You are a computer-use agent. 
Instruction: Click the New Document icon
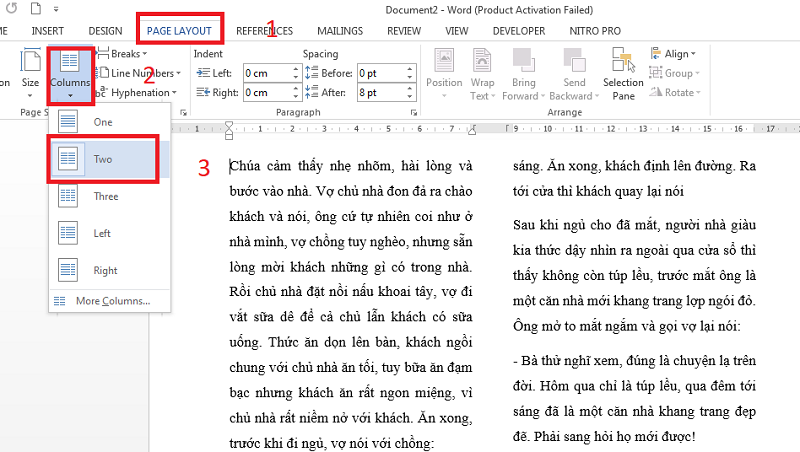[36, 9]
